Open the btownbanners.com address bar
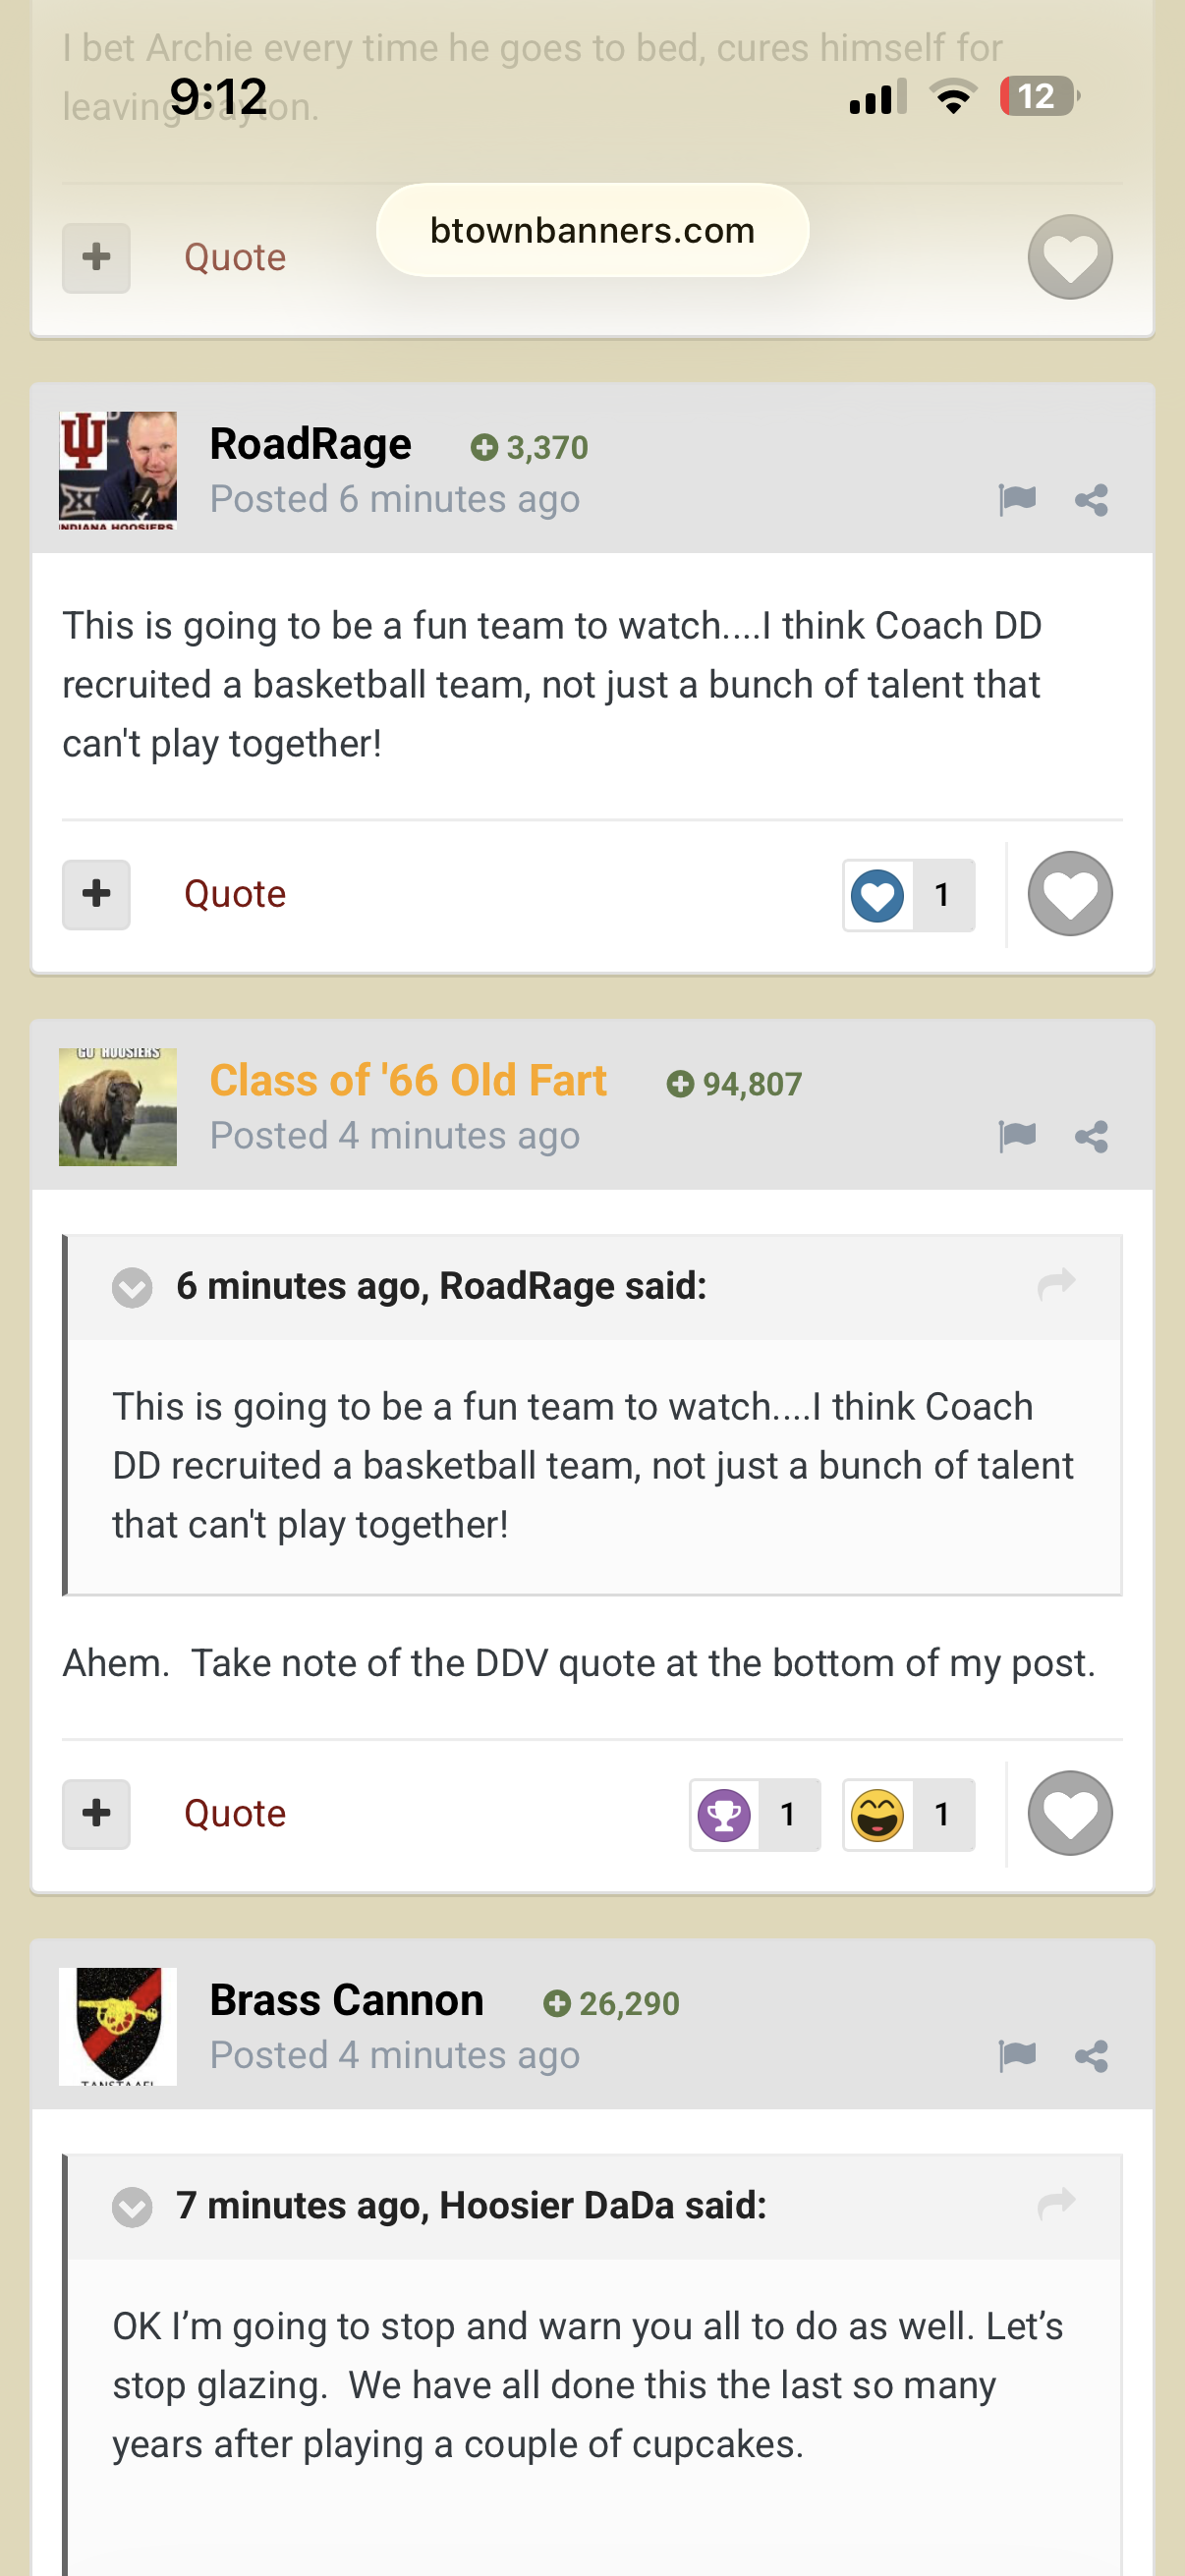This screenshot has width=1185, height=2576. point(592,230)
